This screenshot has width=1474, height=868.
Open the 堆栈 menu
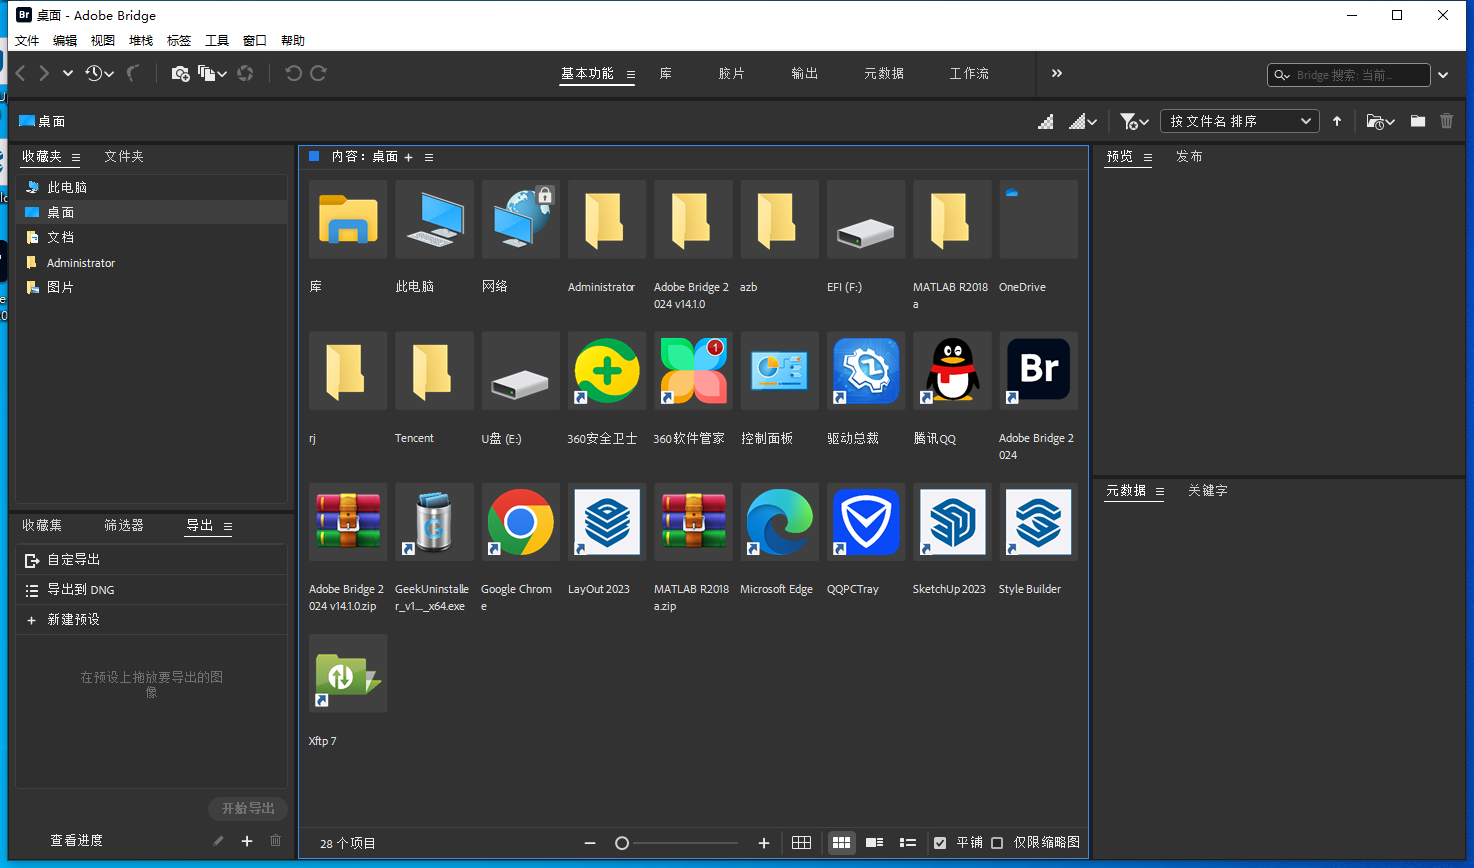[141, 40]
